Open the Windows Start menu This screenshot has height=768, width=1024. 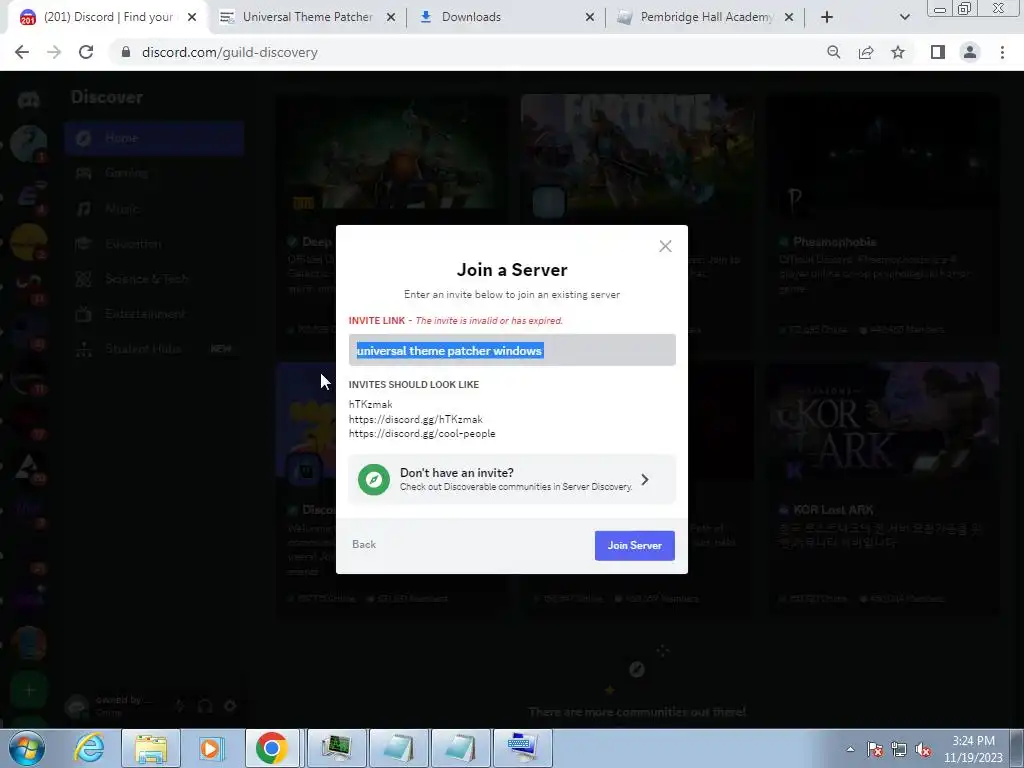(27, 748)
